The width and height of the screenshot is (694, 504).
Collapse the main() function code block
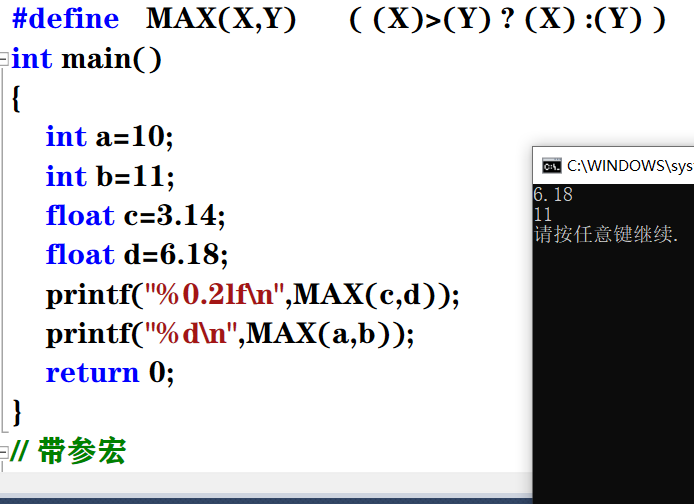4,59
